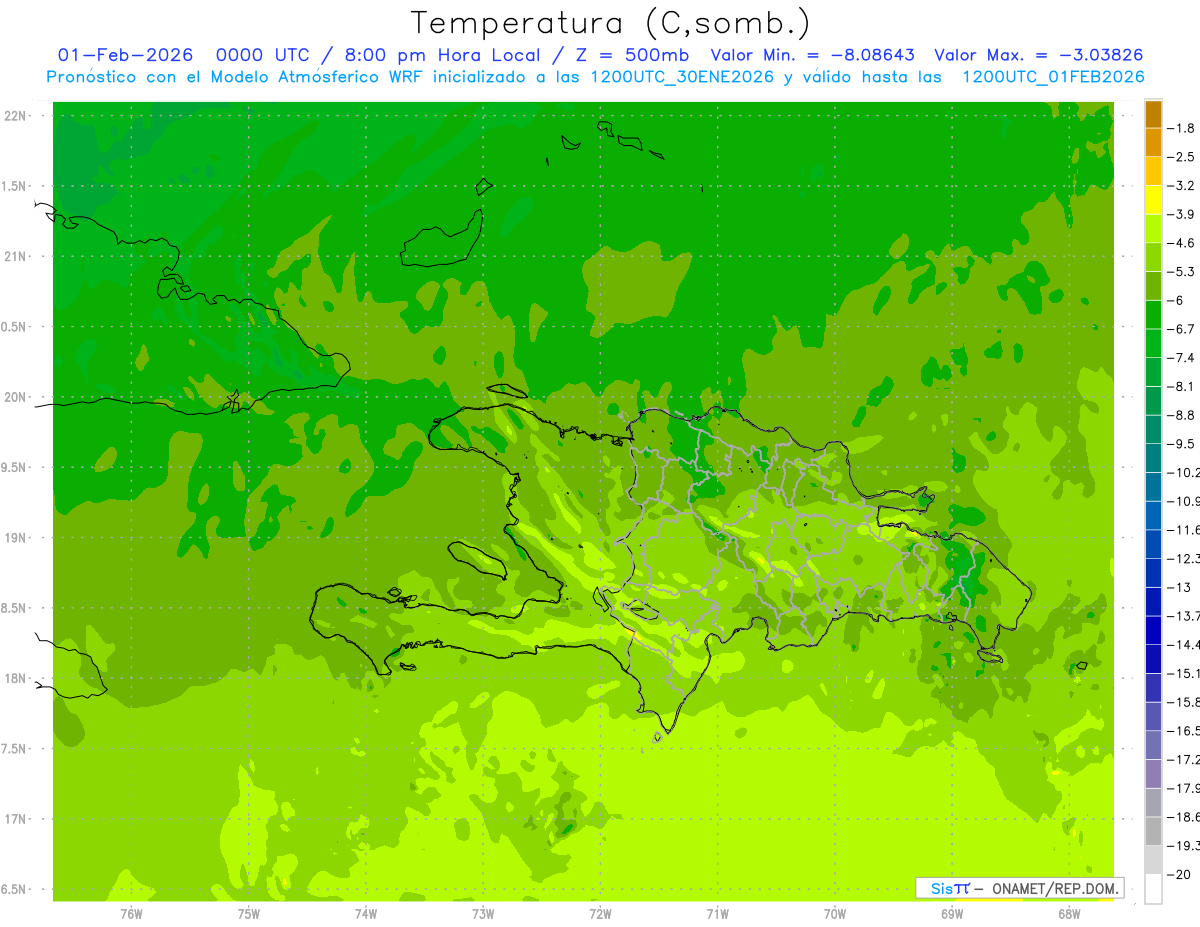This screenshot has width=1200, height=927.
Task: Select the valid-until stamp '1200UTC_01FEB2026'
Action: (1053, 77)
